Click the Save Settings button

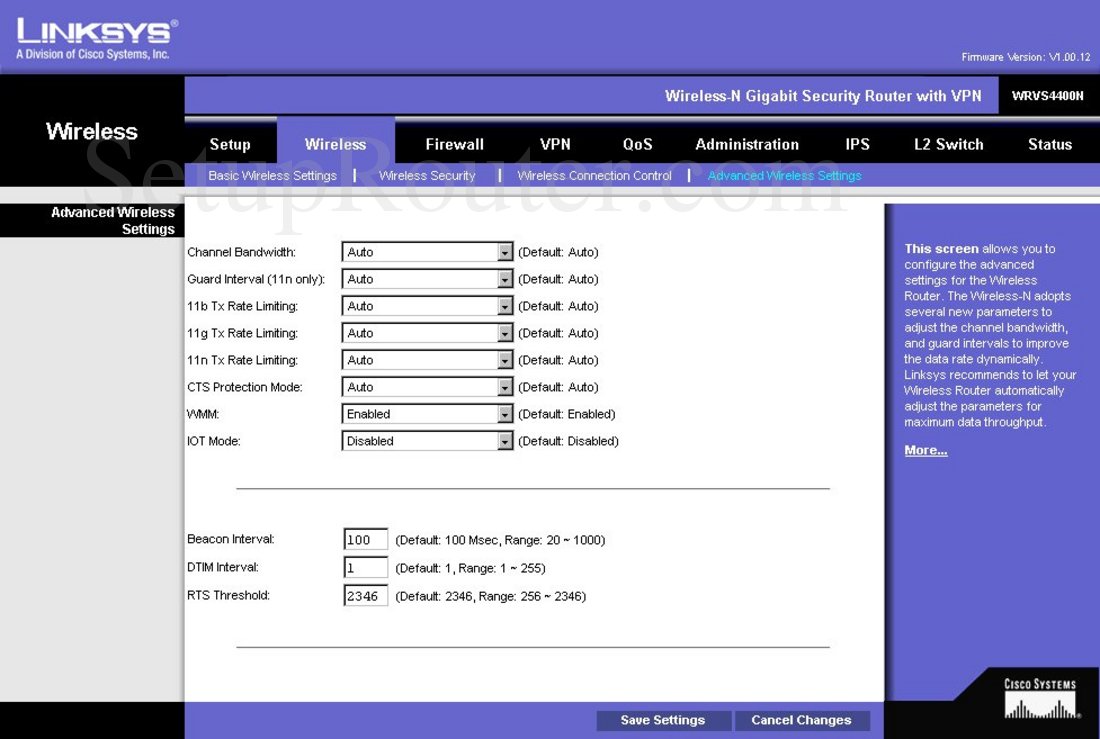[x=663, y=720]
